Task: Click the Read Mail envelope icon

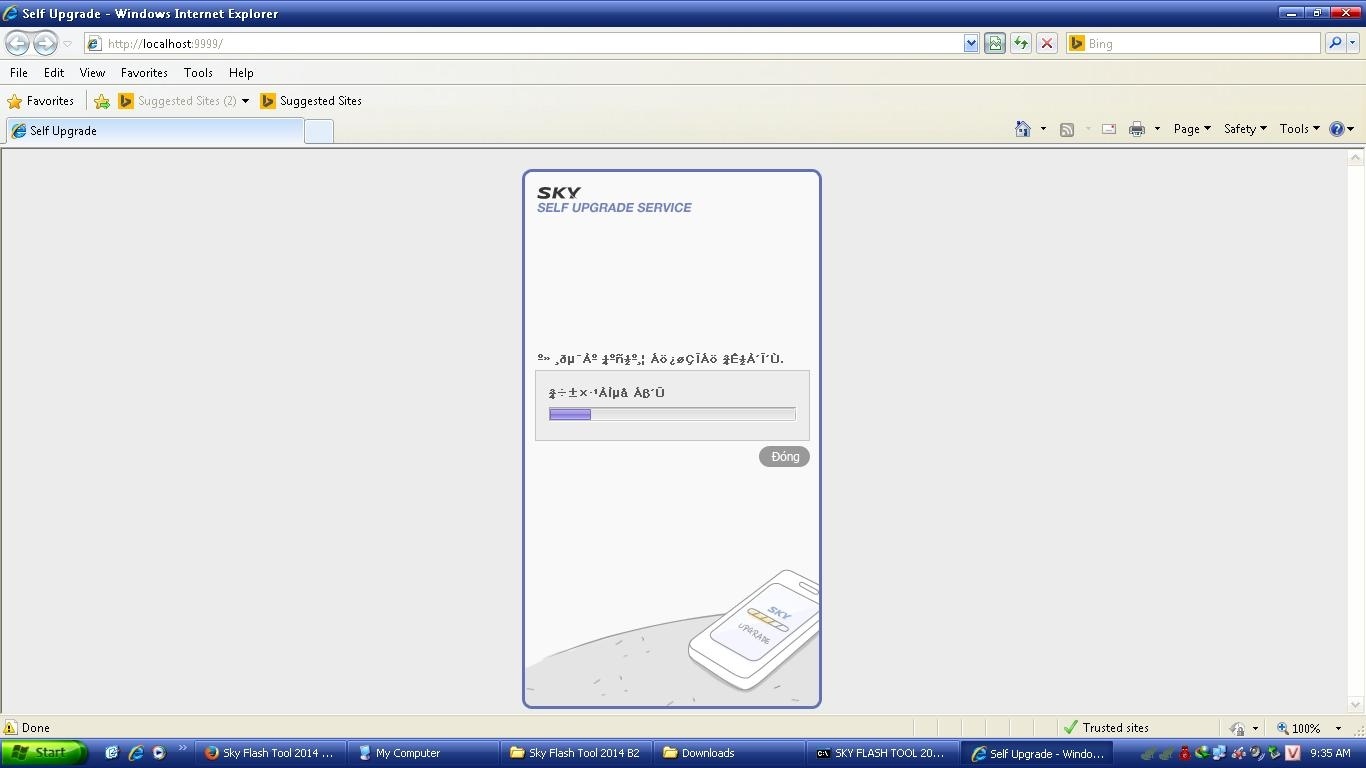Action: tap(1109, 129)
